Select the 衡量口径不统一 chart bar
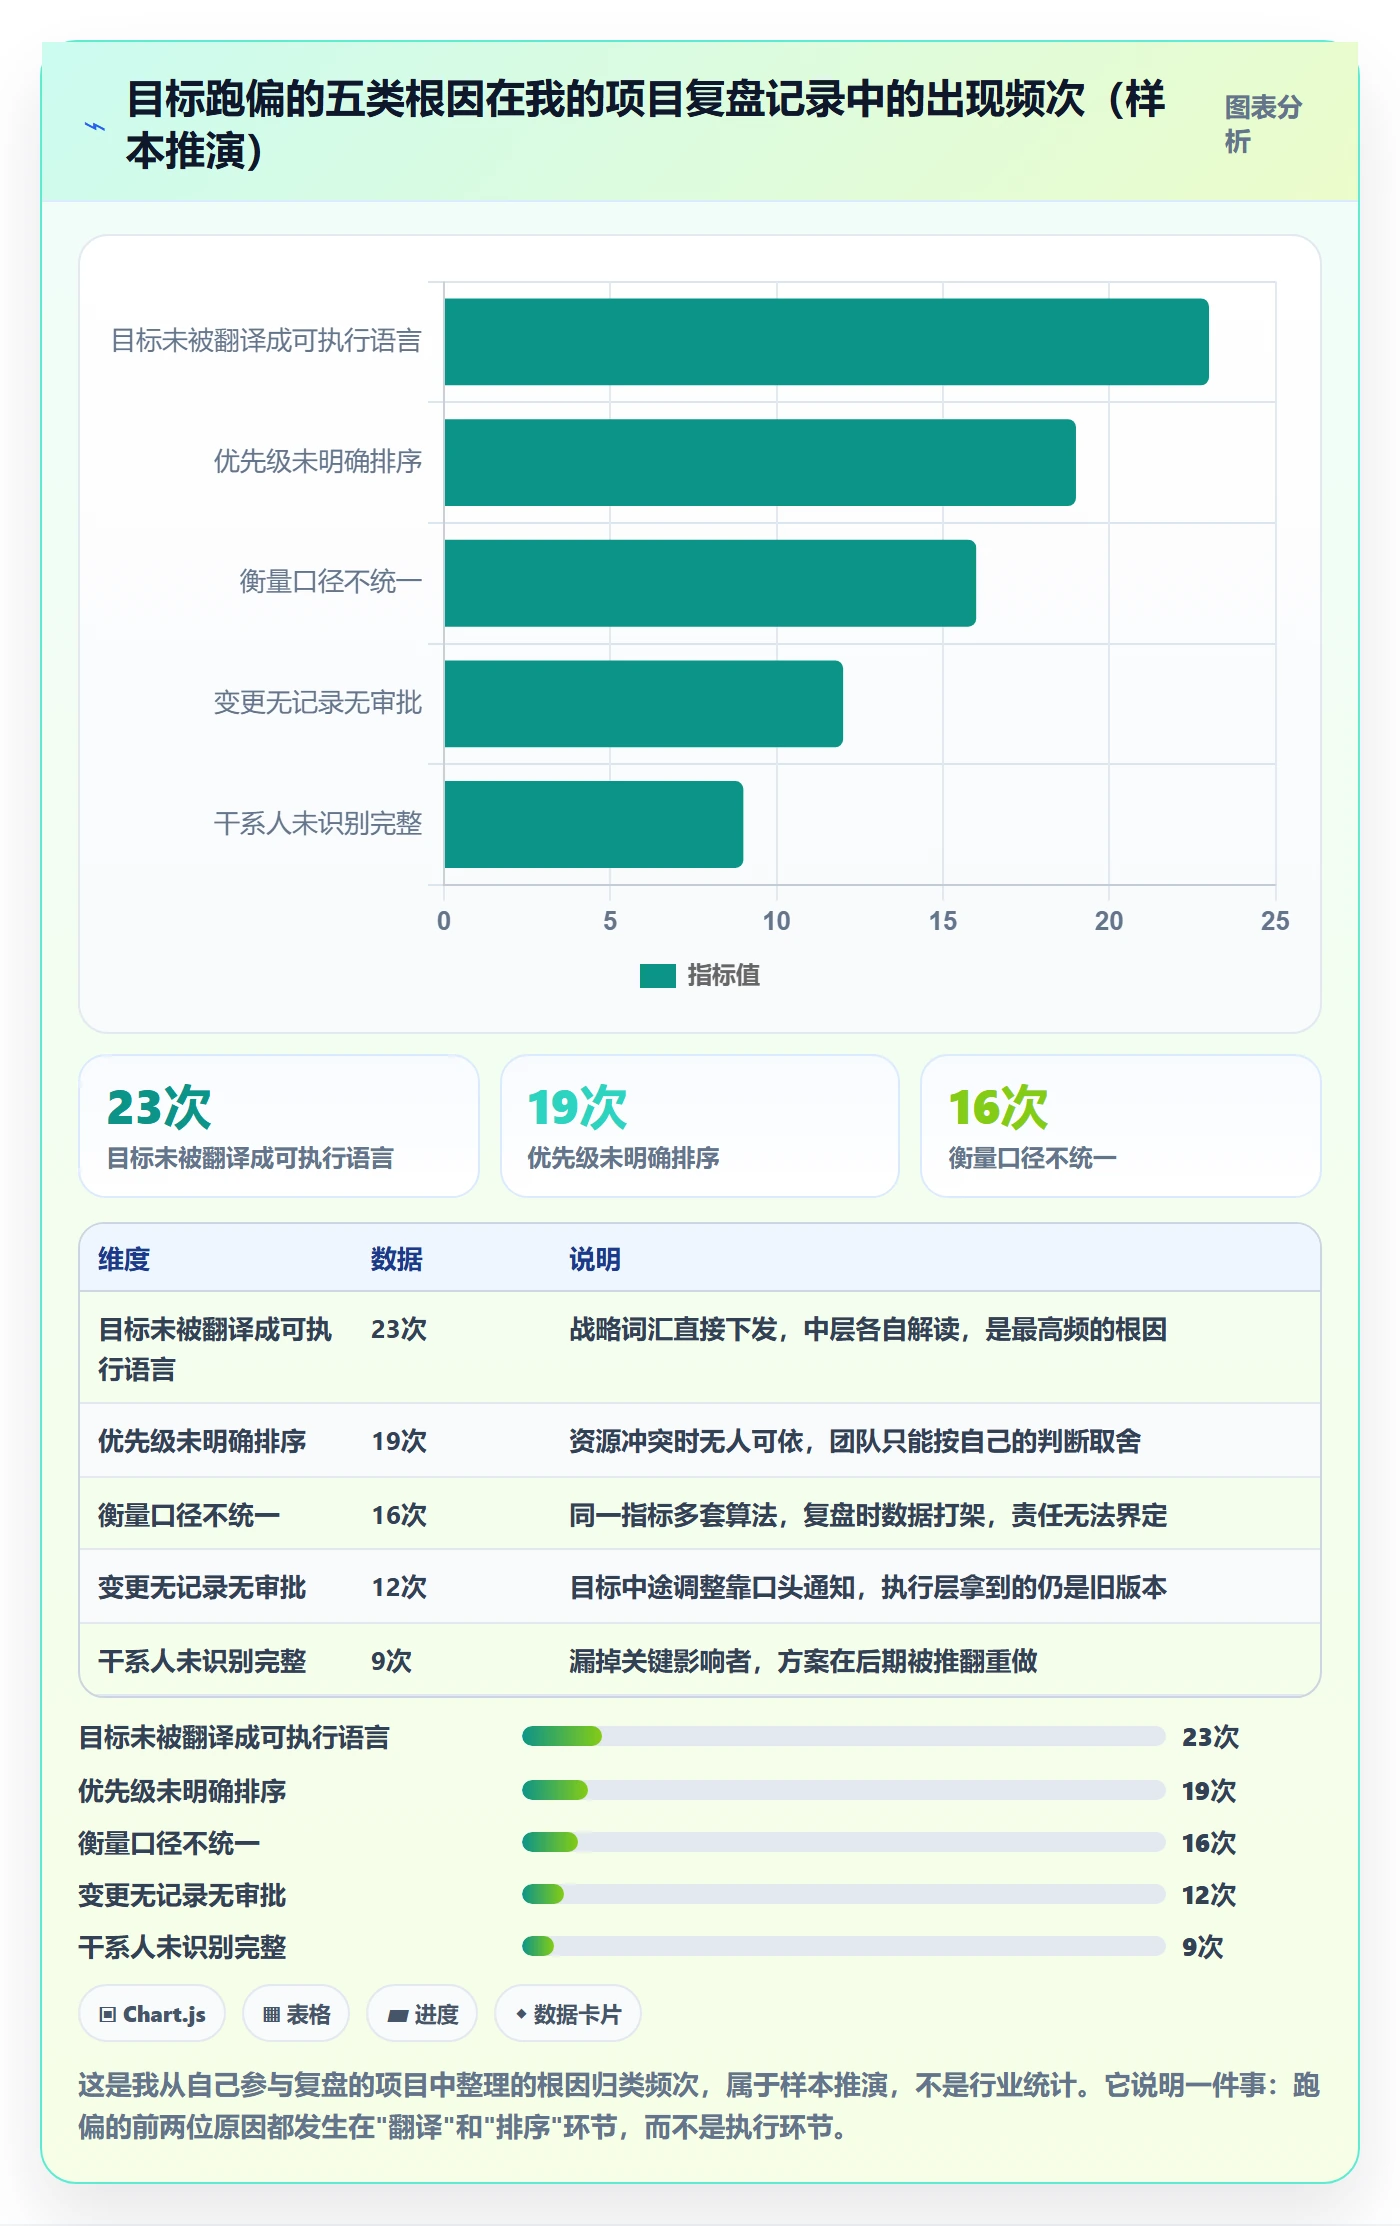 (710, 583)
